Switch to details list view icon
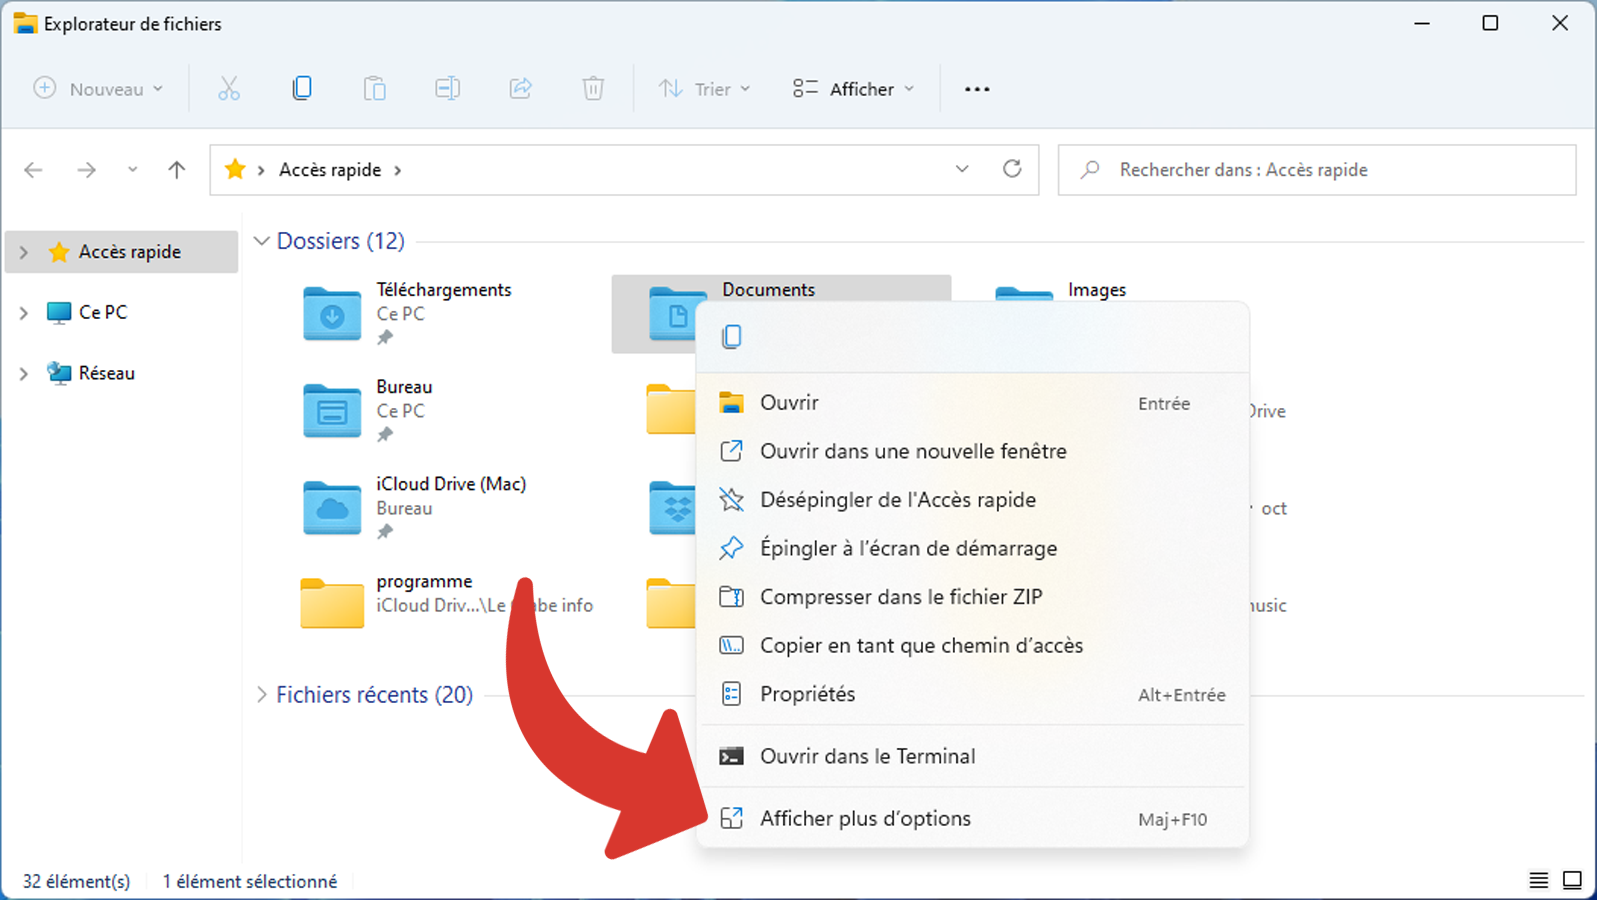1597x900 pixels. click(1538, 880)
